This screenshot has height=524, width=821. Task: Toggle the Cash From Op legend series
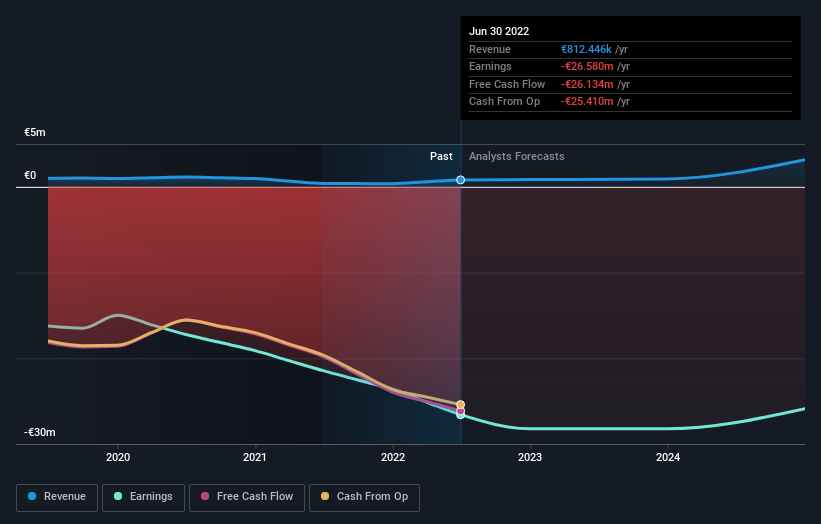tap(364, 497)
